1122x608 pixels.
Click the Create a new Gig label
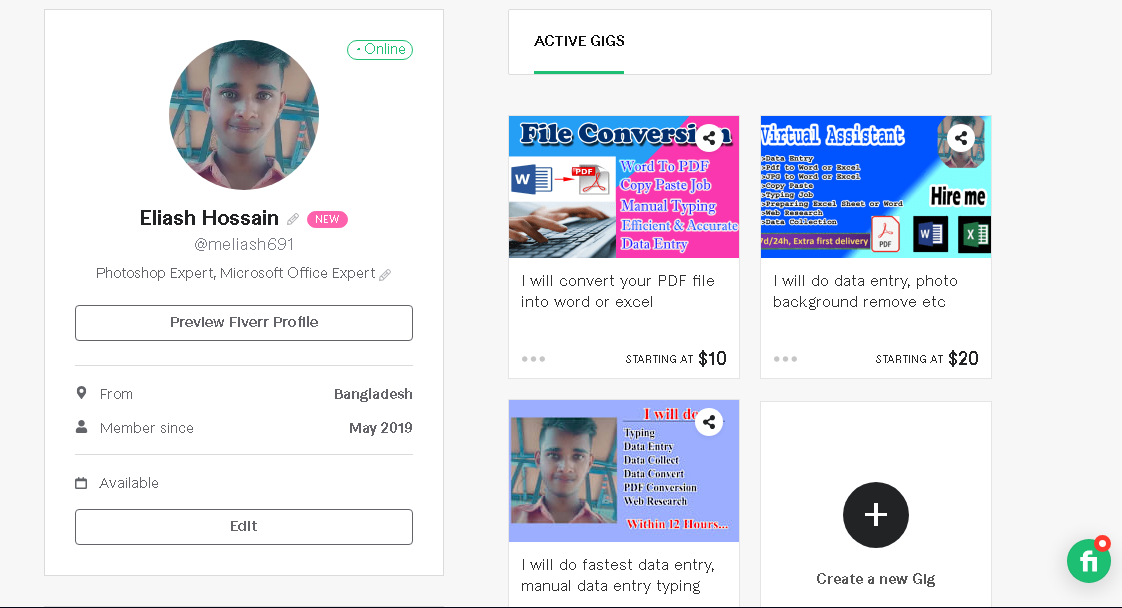876,579
